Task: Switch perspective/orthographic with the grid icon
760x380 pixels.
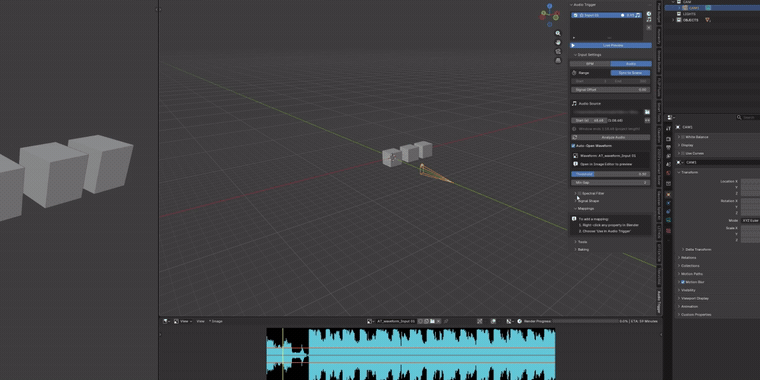Action: pos(558,61)
